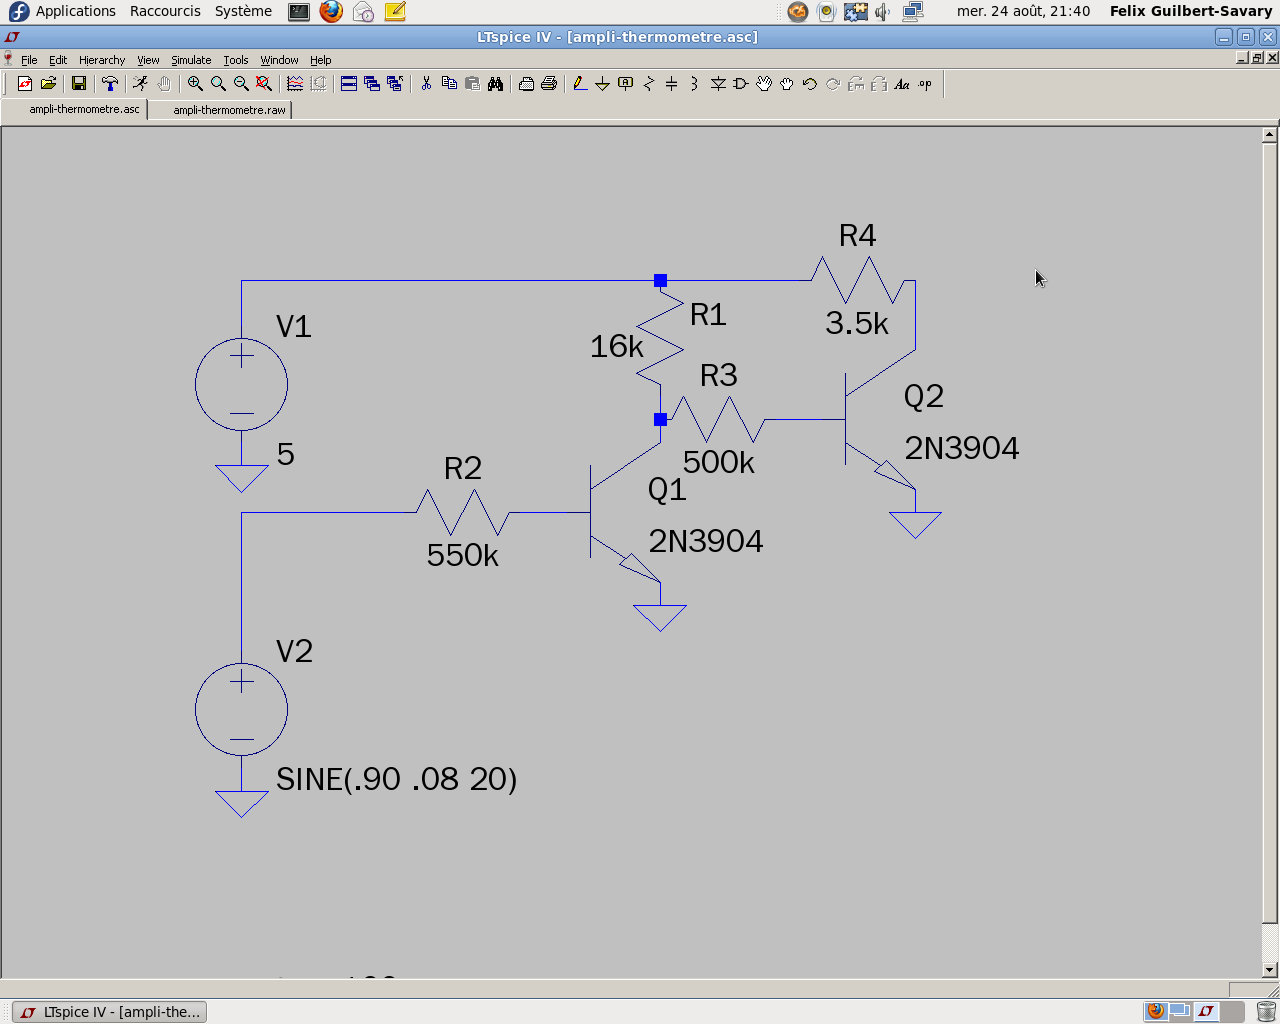The image size is (1280, 1024).
Task: Click the R3 500k value label
Action: coord(719,462)
